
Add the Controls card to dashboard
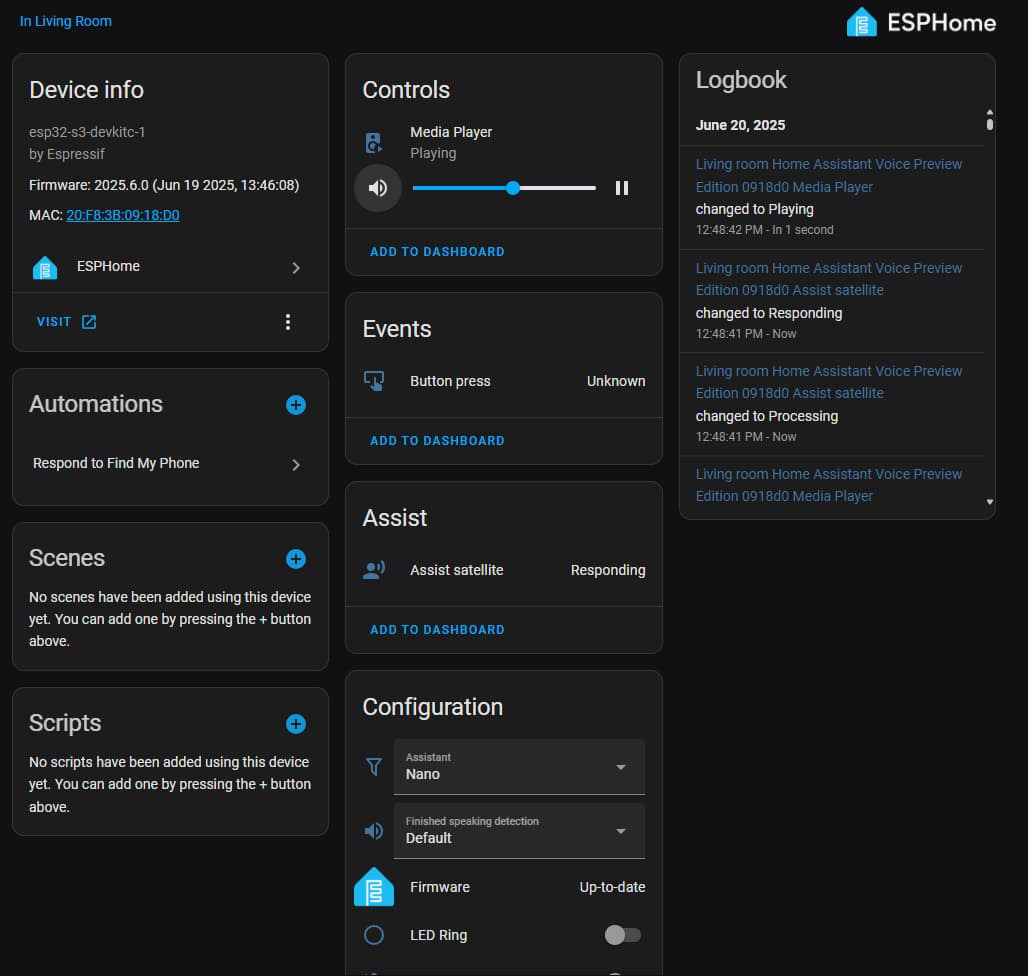(x=437, y=252)
